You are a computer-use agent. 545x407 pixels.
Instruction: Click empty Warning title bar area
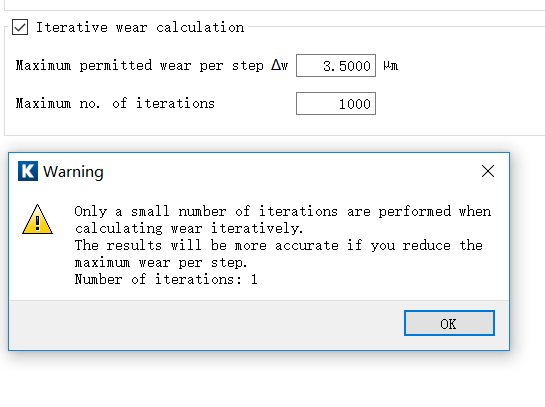click(292, 171)
